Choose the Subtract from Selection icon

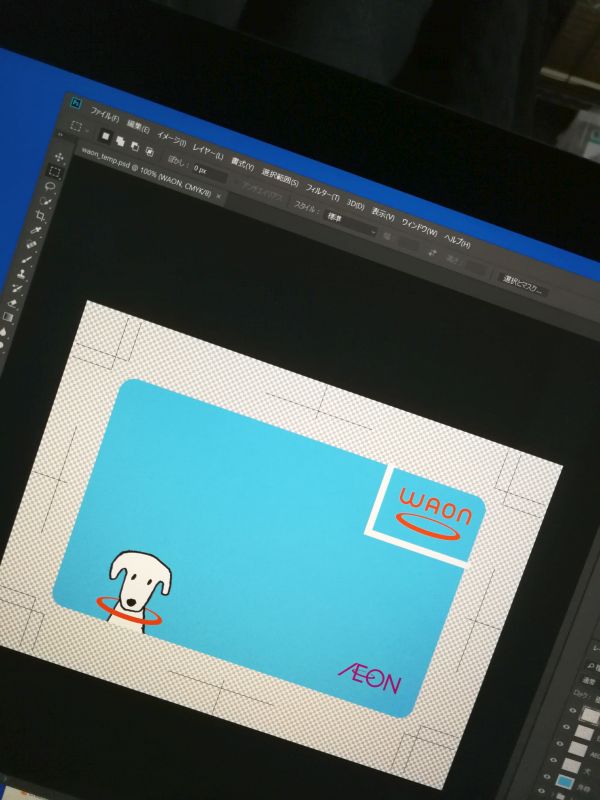pos(135,146)
